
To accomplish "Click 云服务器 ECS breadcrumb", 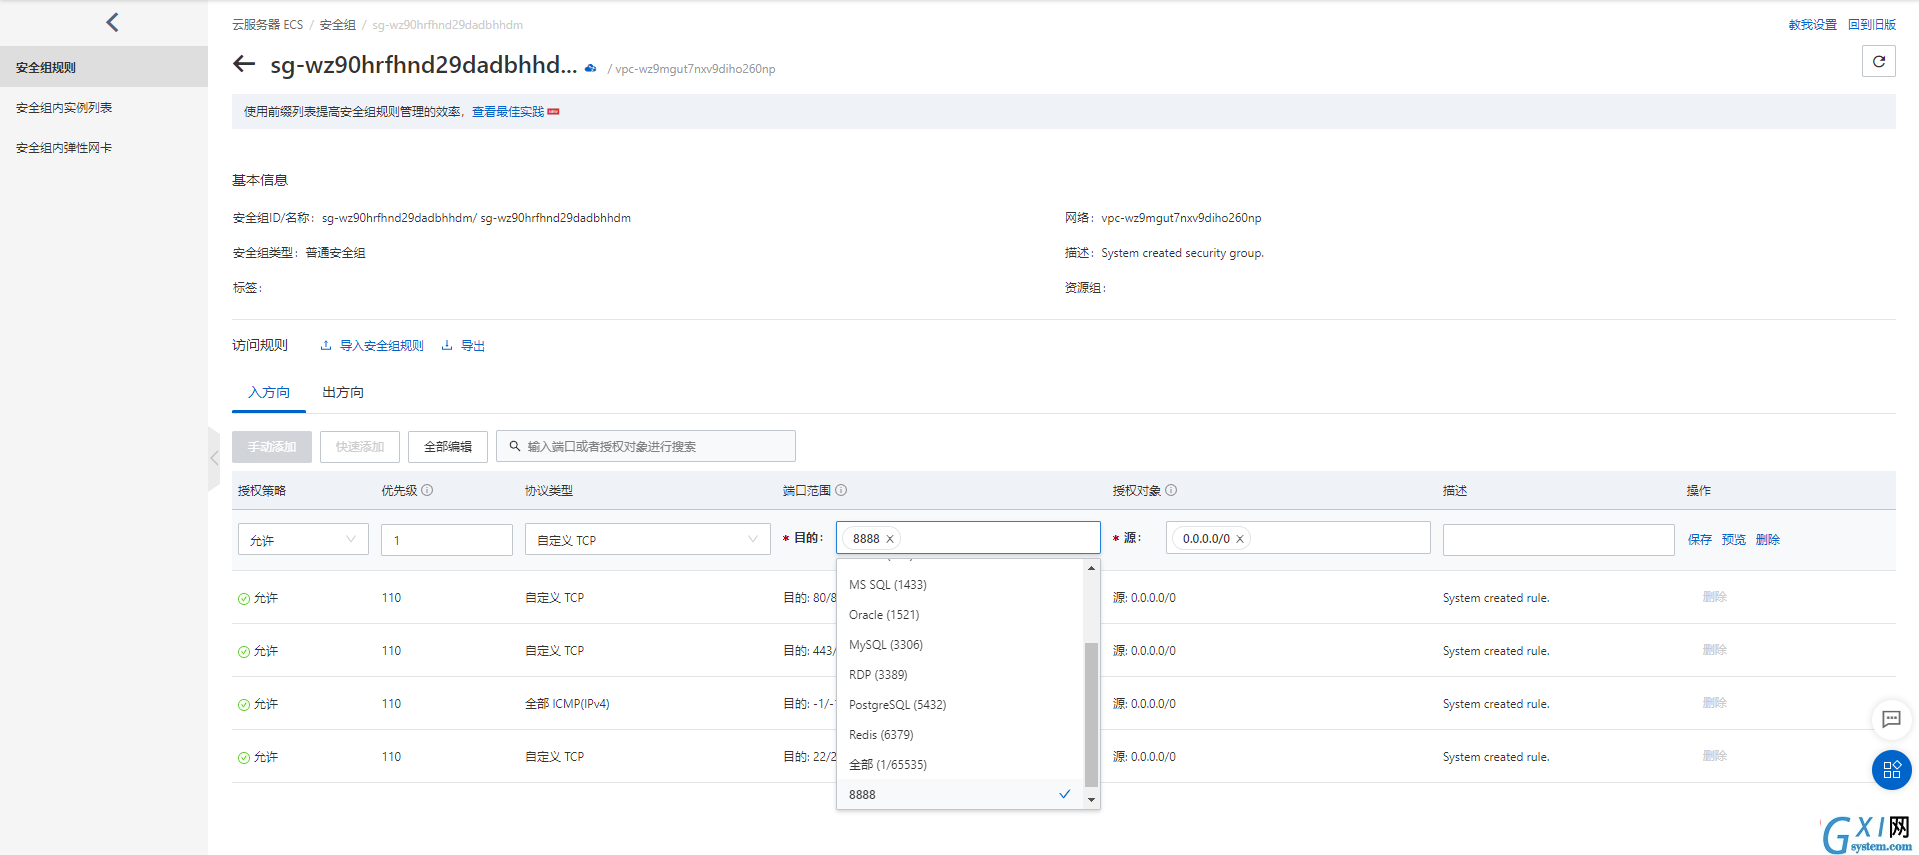I will pos(267,24).
